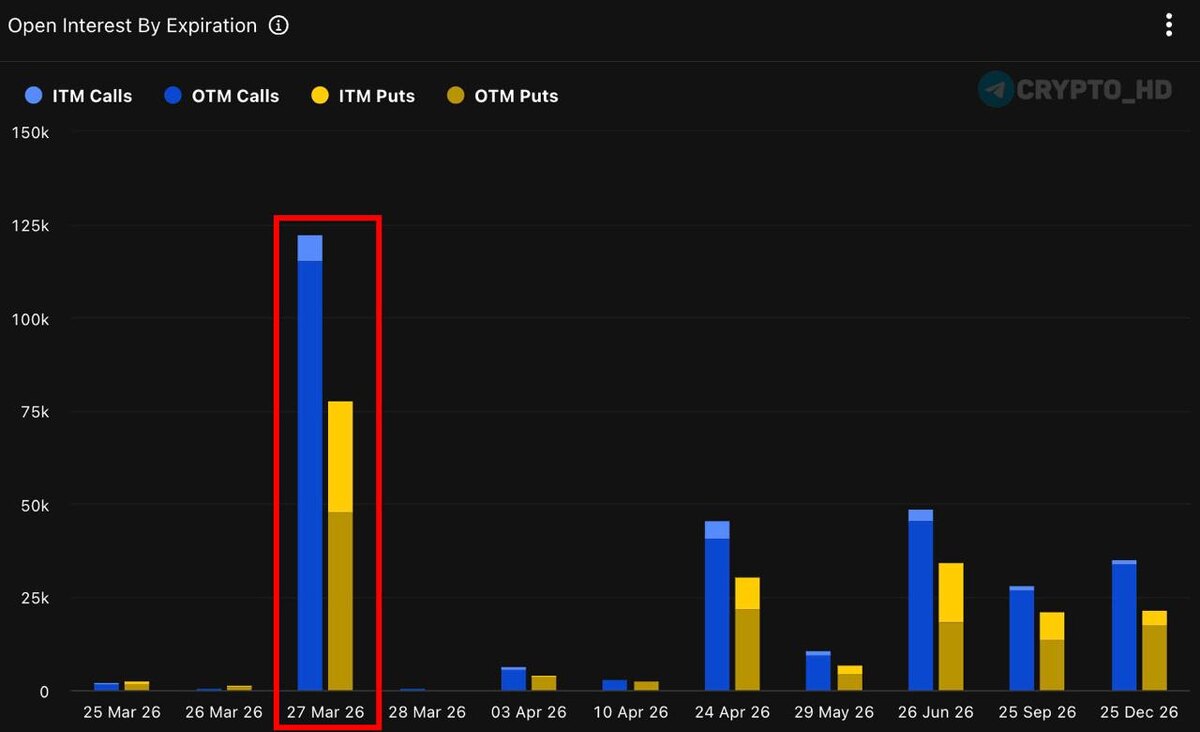
Task: Select the 29 May 26 puts bar
Action: pyautogui.click(x=849, y=678)
